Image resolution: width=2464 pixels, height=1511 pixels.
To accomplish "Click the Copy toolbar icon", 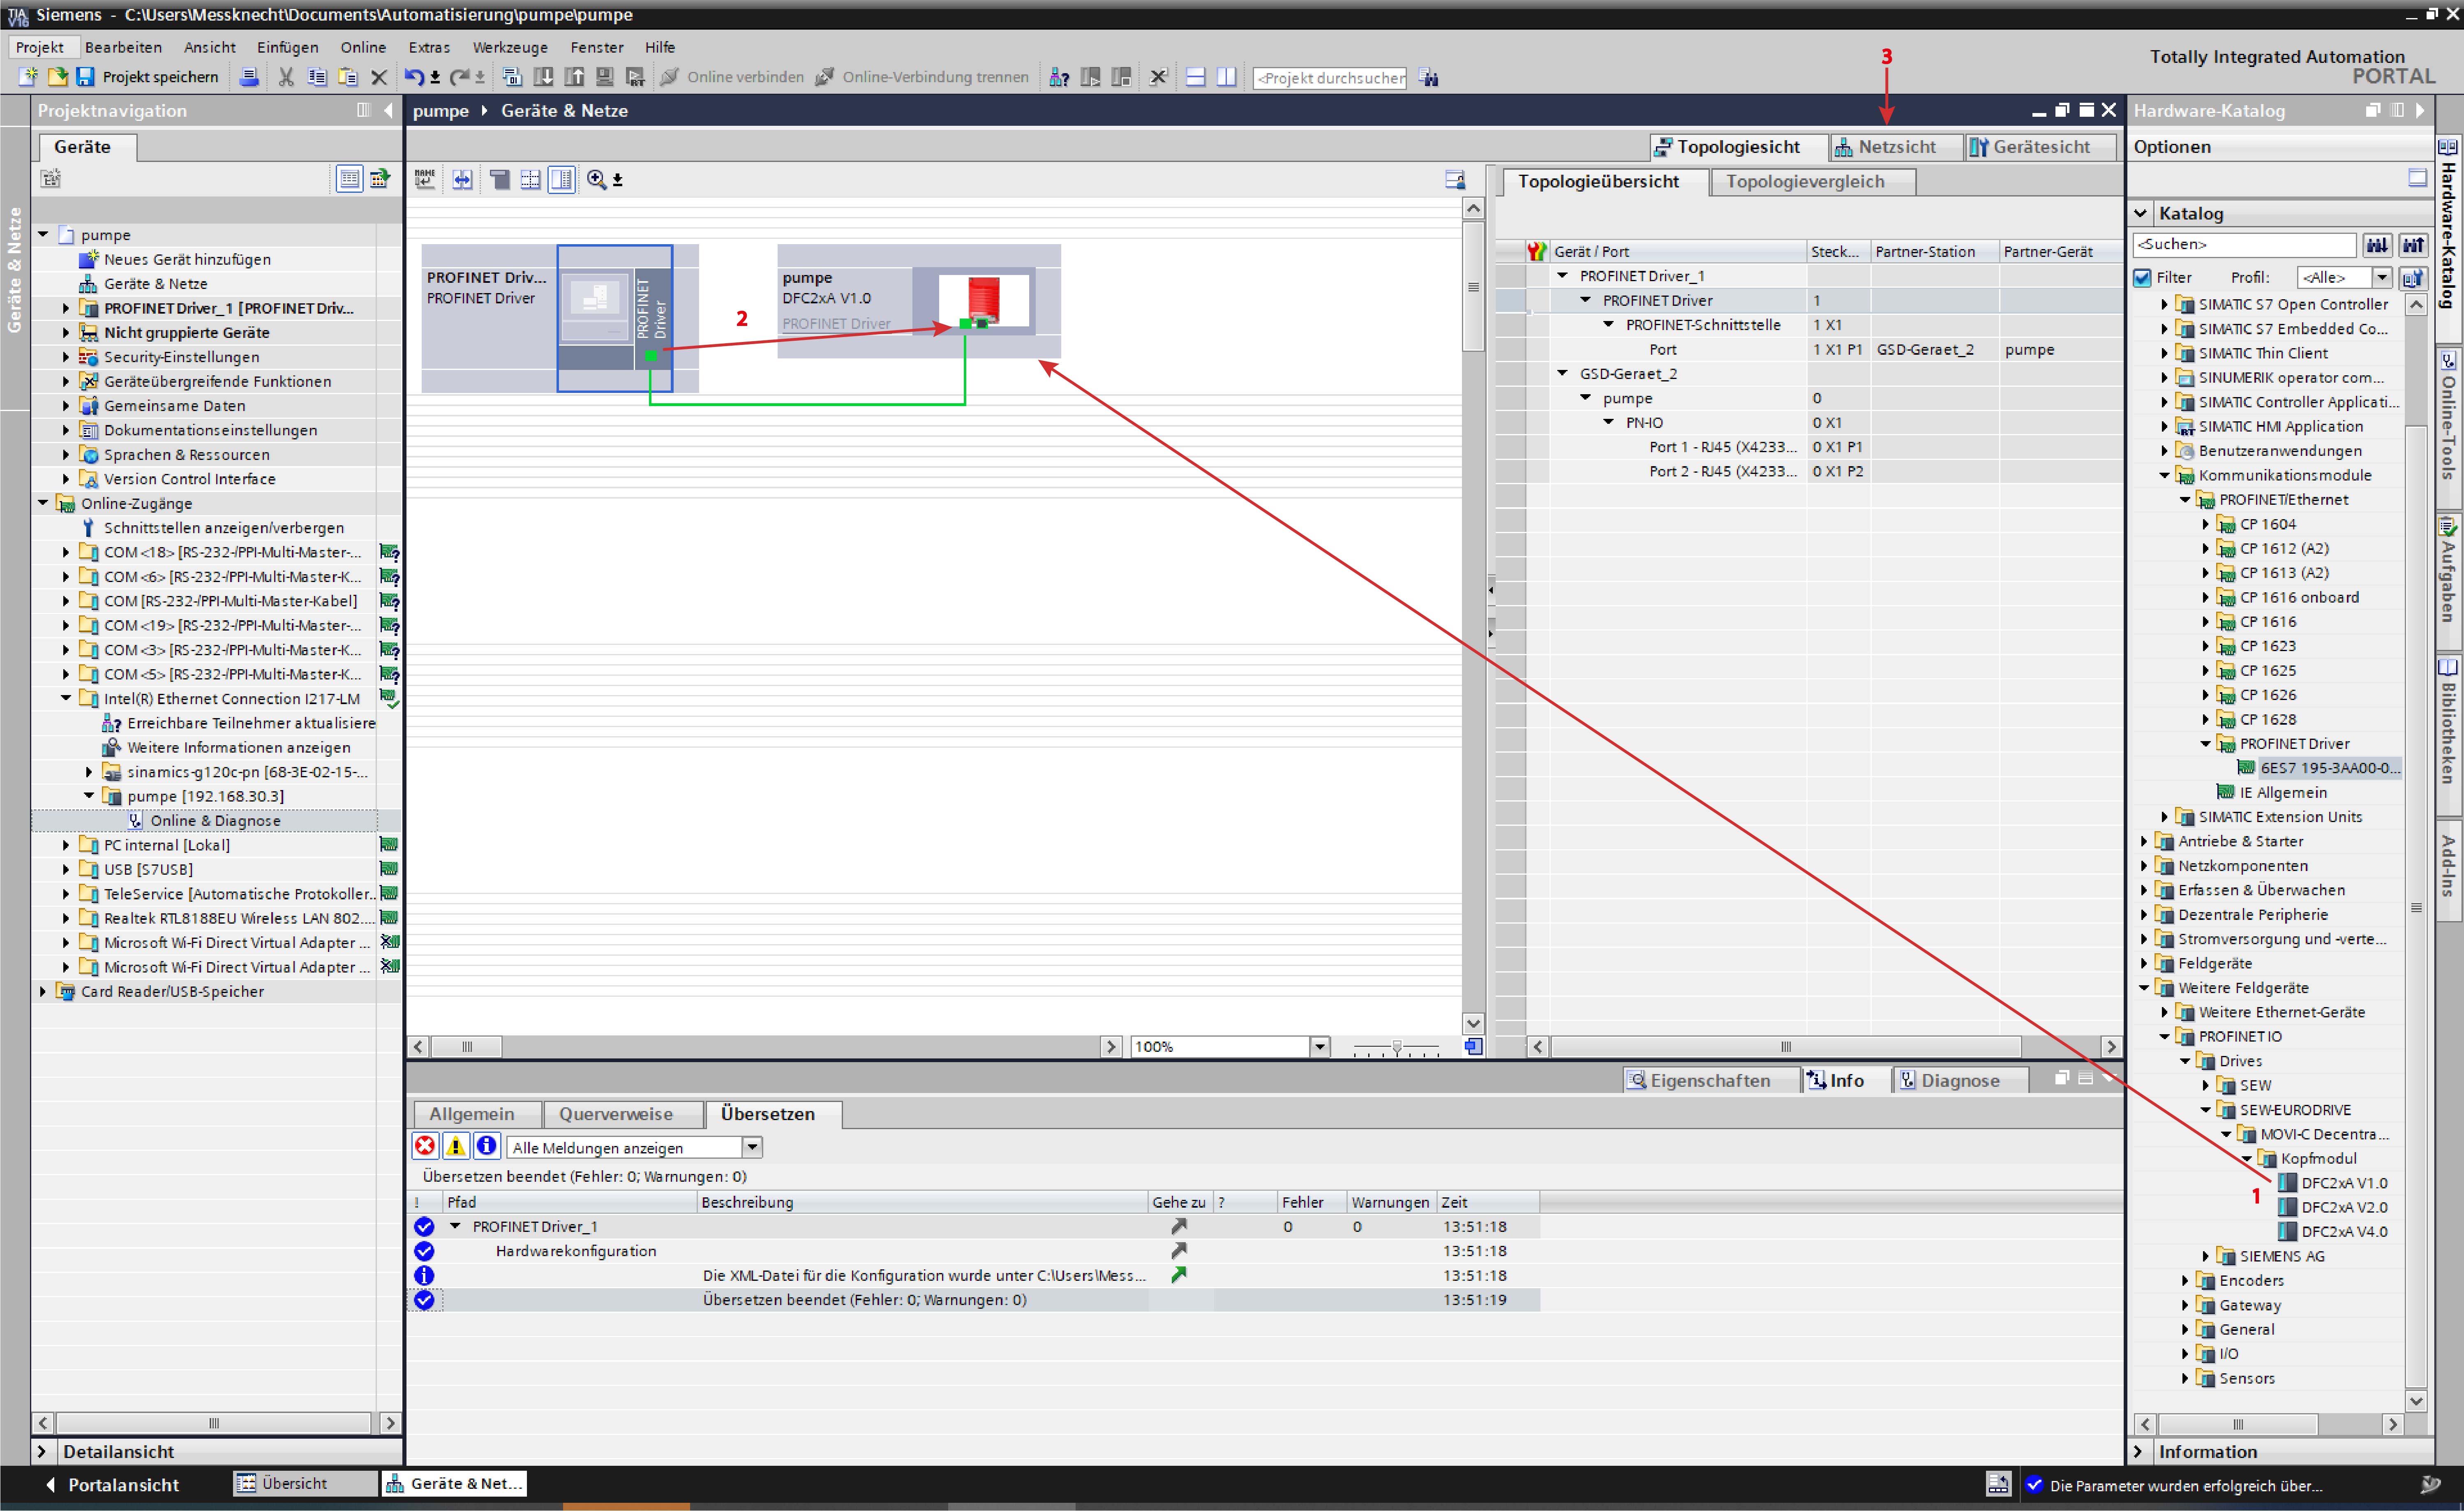I will 317,77.
